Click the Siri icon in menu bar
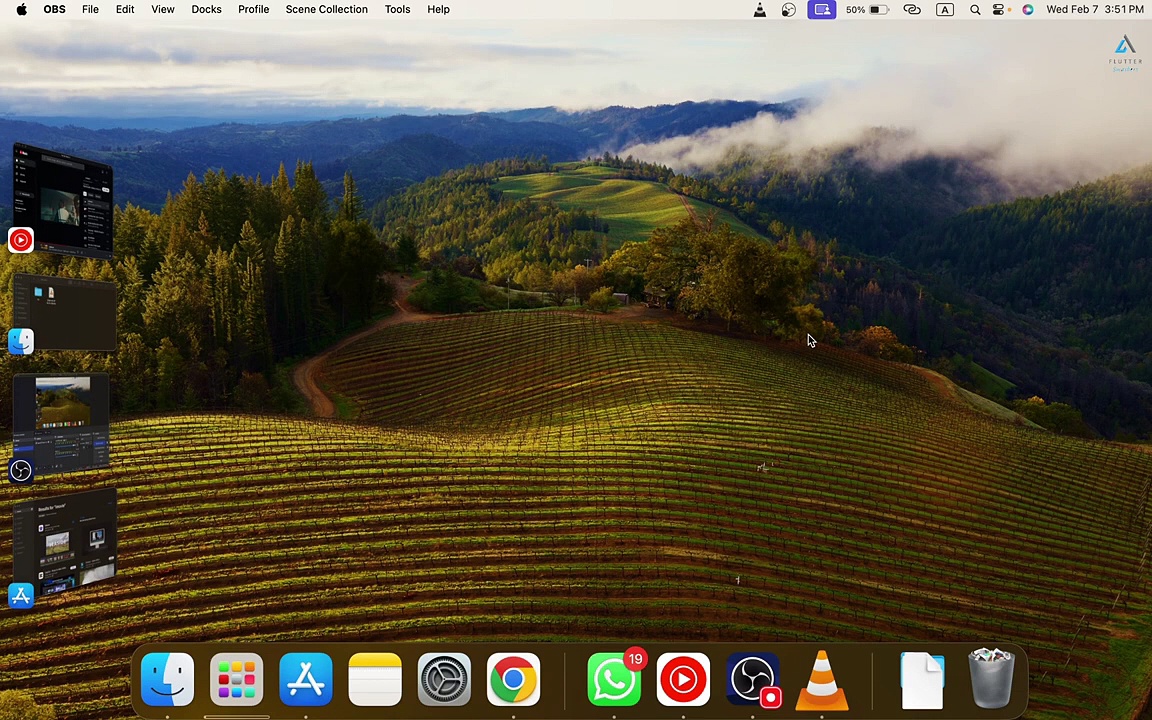Screen dimensions: 1152x720 pos(1027,10)
